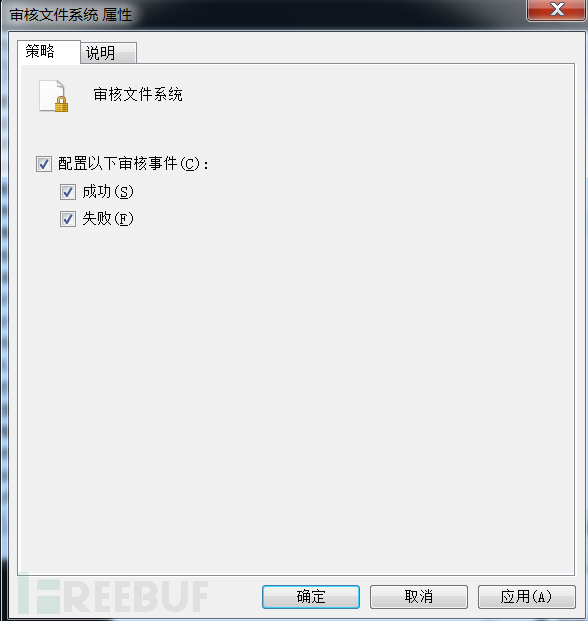
Task: Click the 配置以下审核事件(C) label text
Action: (x=133, y=164)
